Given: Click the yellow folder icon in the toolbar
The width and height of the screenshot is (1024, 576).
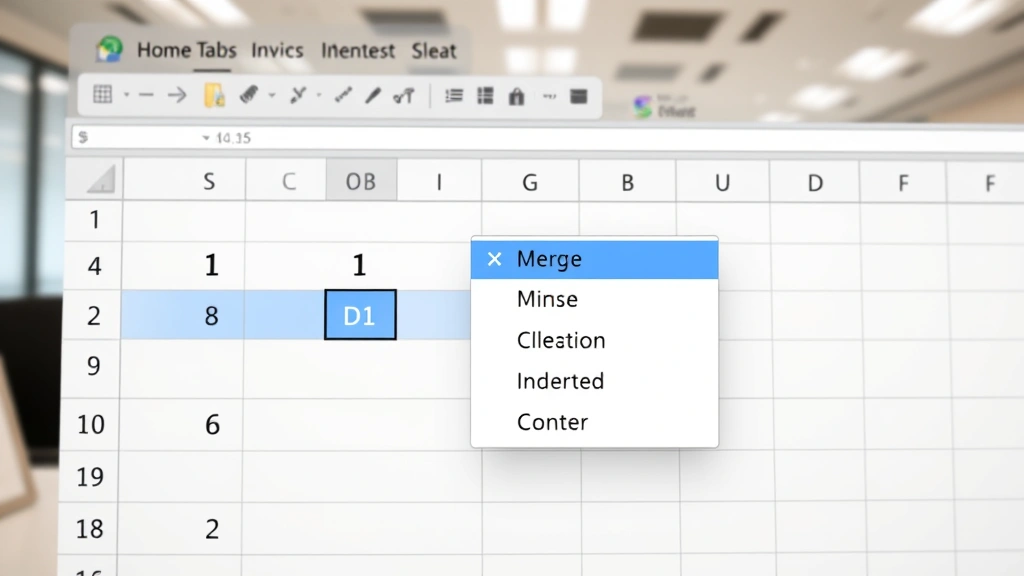Looking at the screenshot, I should (x=212, y=95).
